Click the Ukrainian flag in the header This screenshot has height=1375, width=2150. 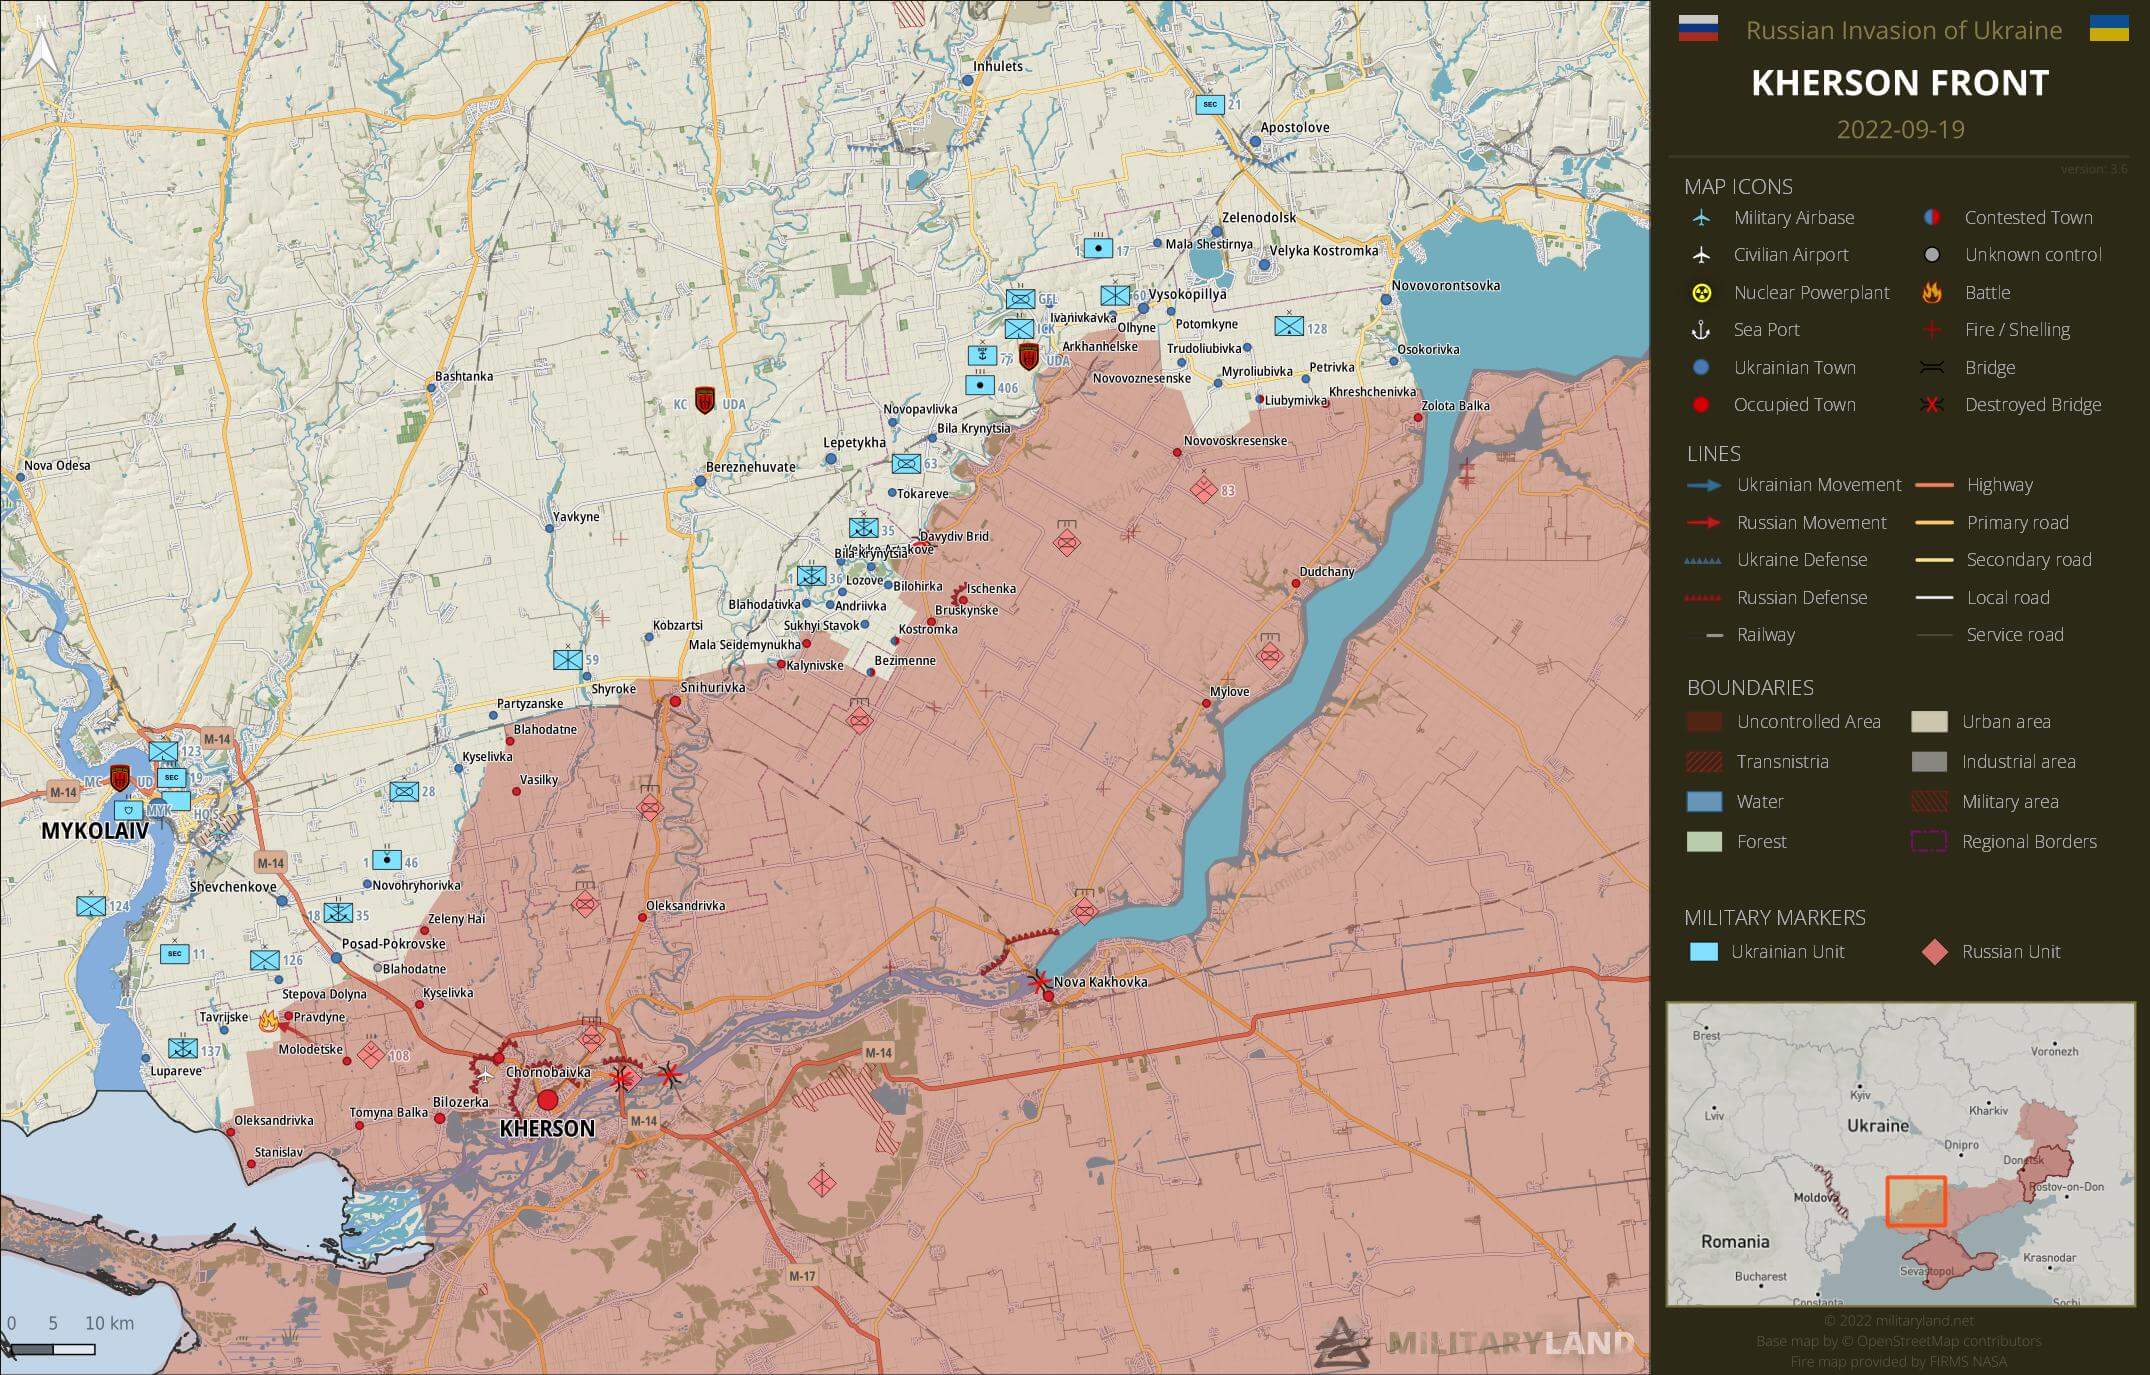[2109, 28]
